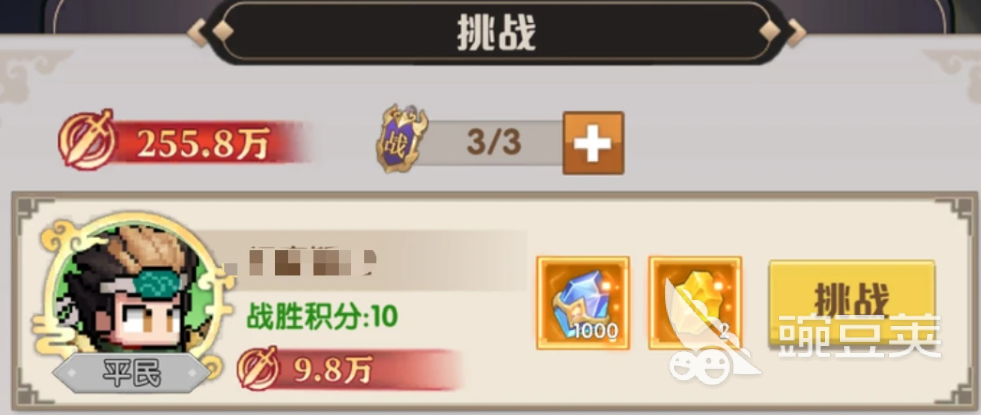The width and height of the screenshot is (981, 415).
Task: Tap the yellow 挑战 challenge button
Action: (x=851, y=302)
